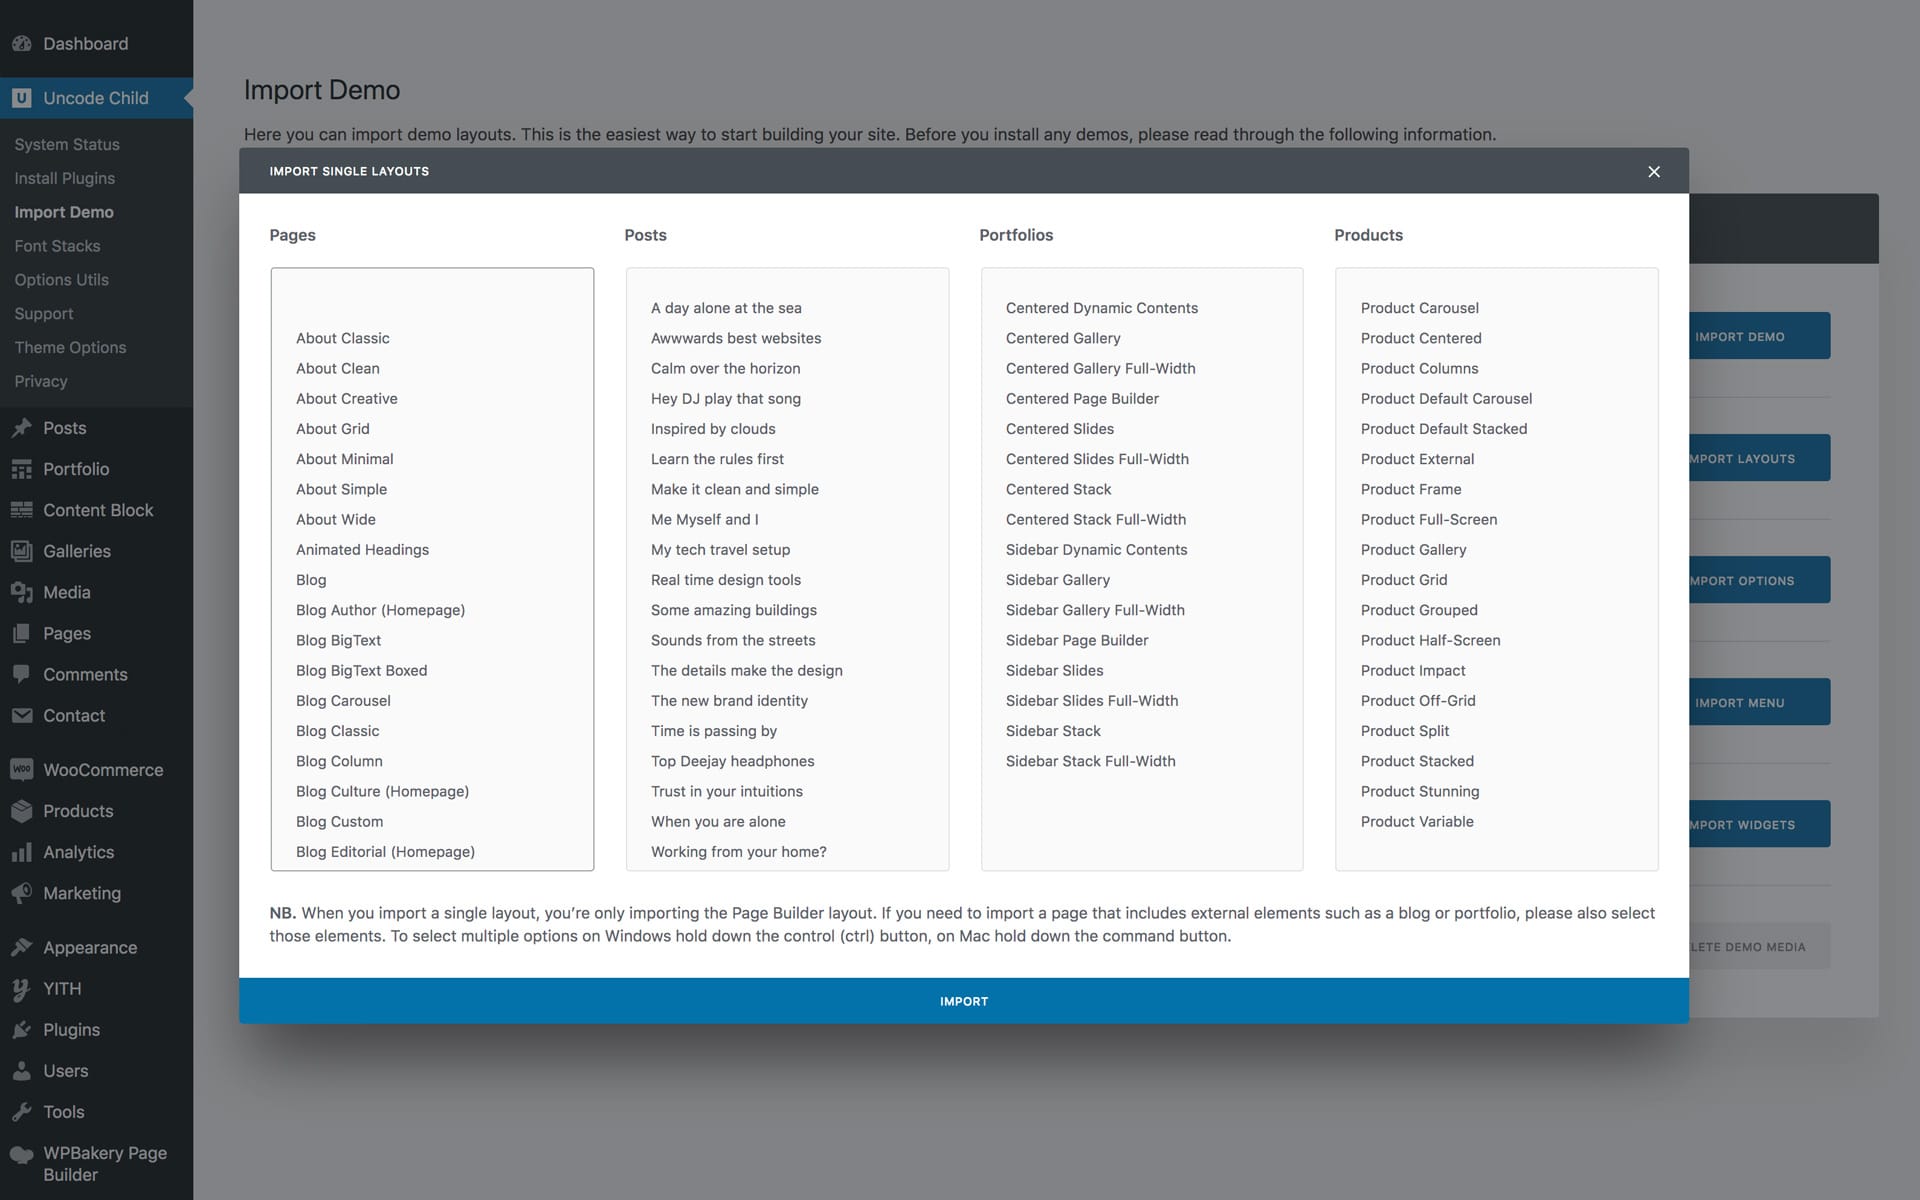
Task: Click the Tools wrench icon
Action: (21, 1111)
